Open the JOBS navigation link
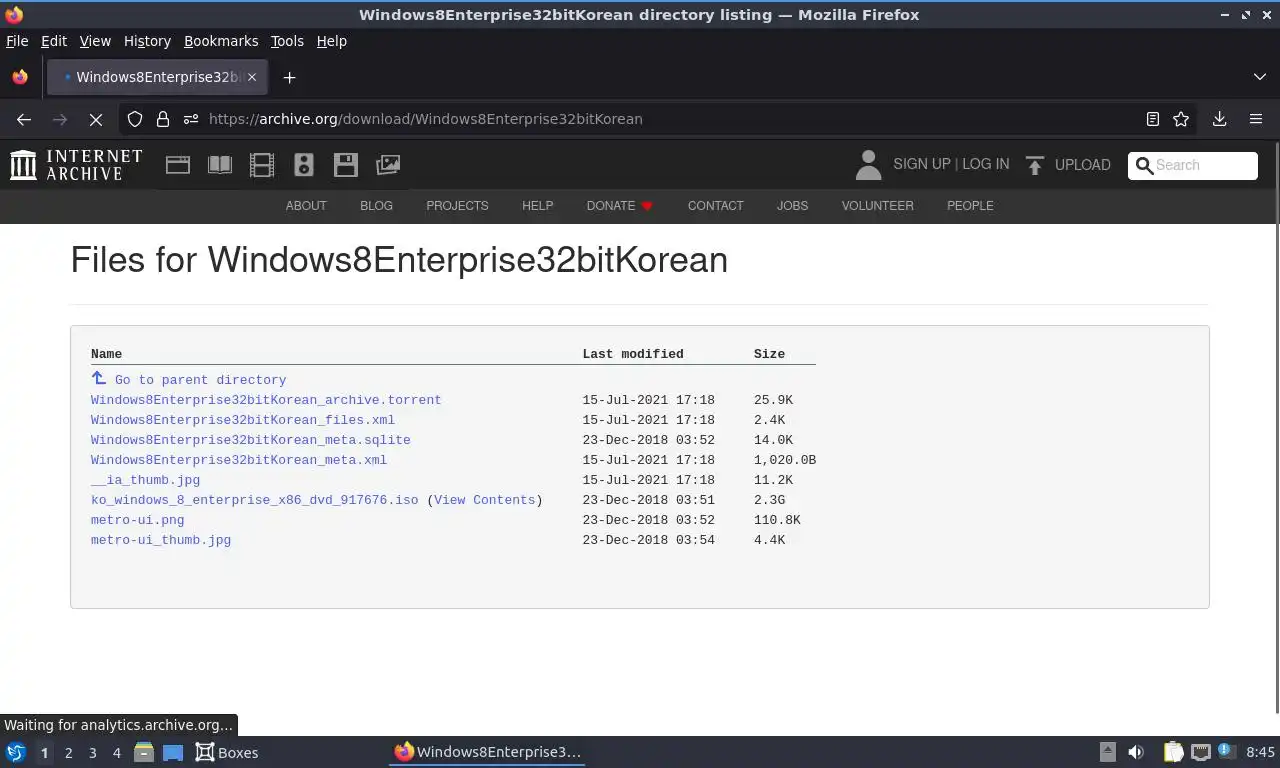 click(x=792, y=206)
